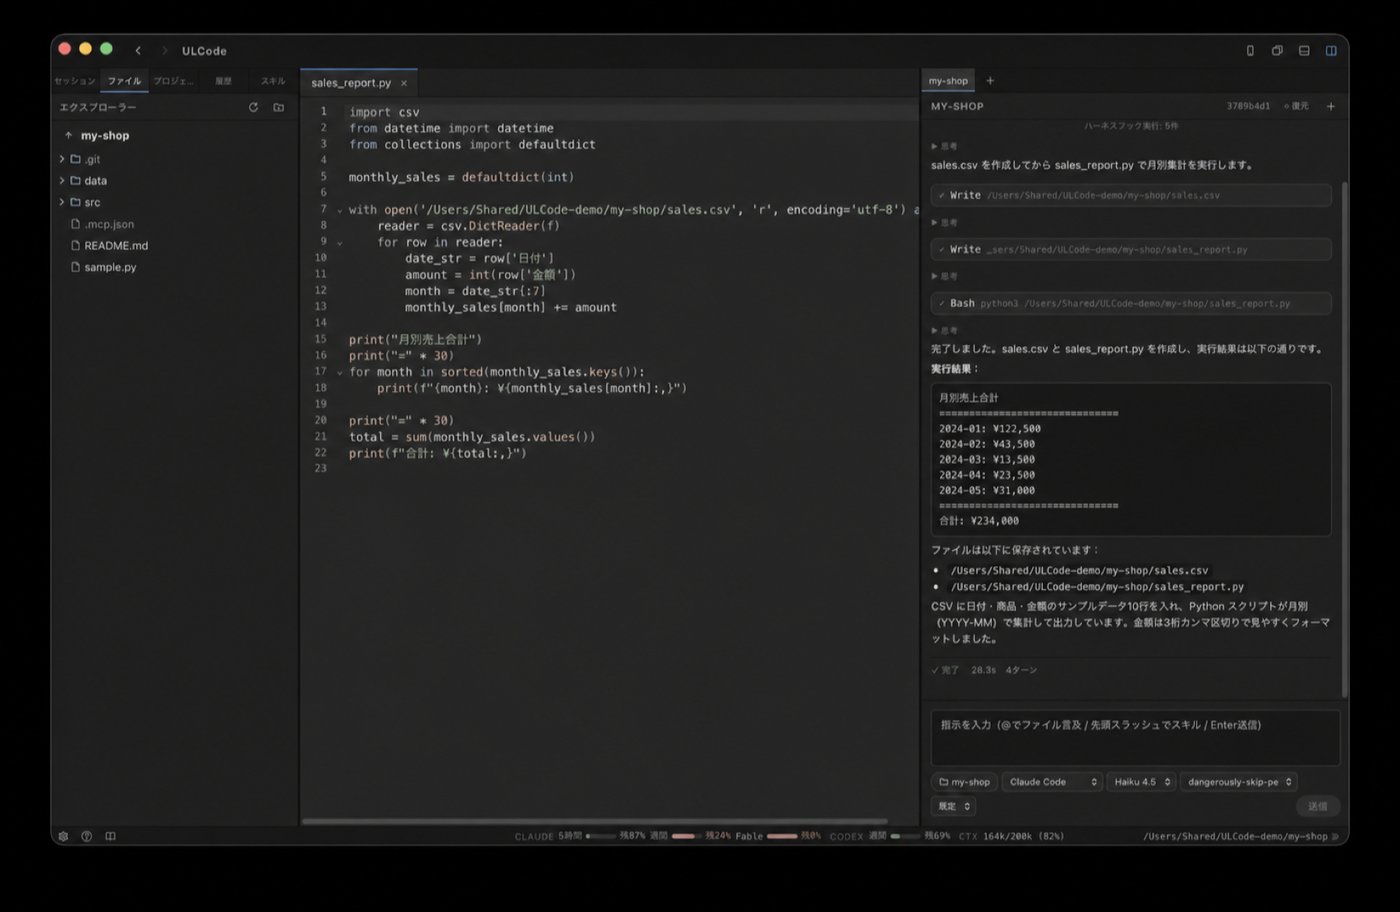Open settings via the status bar gear icon
This screenshot has height=912, width=1400.
[63, 836]
